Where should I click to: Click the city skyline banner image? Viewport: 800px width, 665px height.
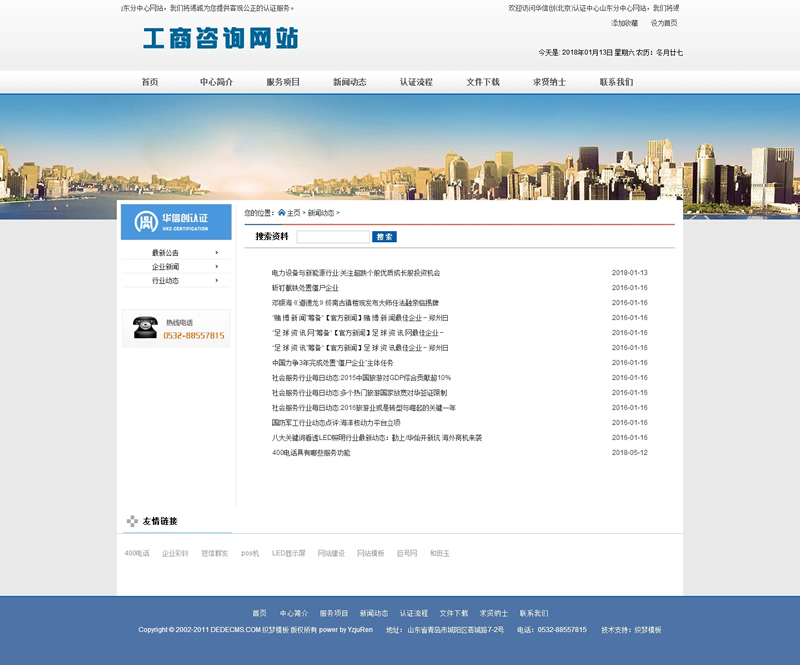point(400,155)
